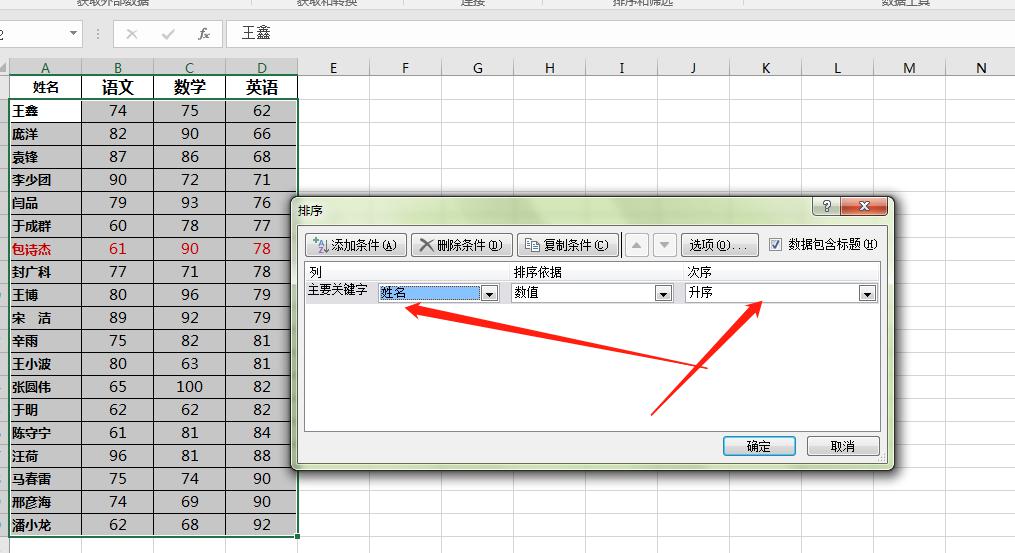This screenshot has width=1015, height=553.
Task: Select column A header
Action: [x=45, y=67]
